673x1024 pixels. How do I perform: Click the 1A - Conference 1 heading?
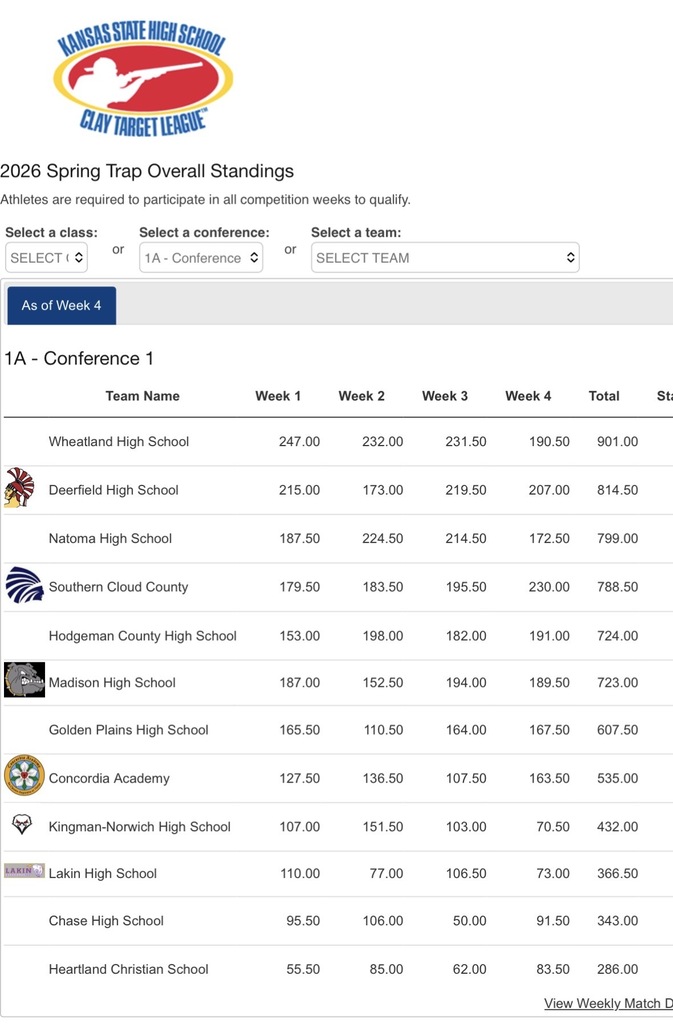(x=79, y=359)
